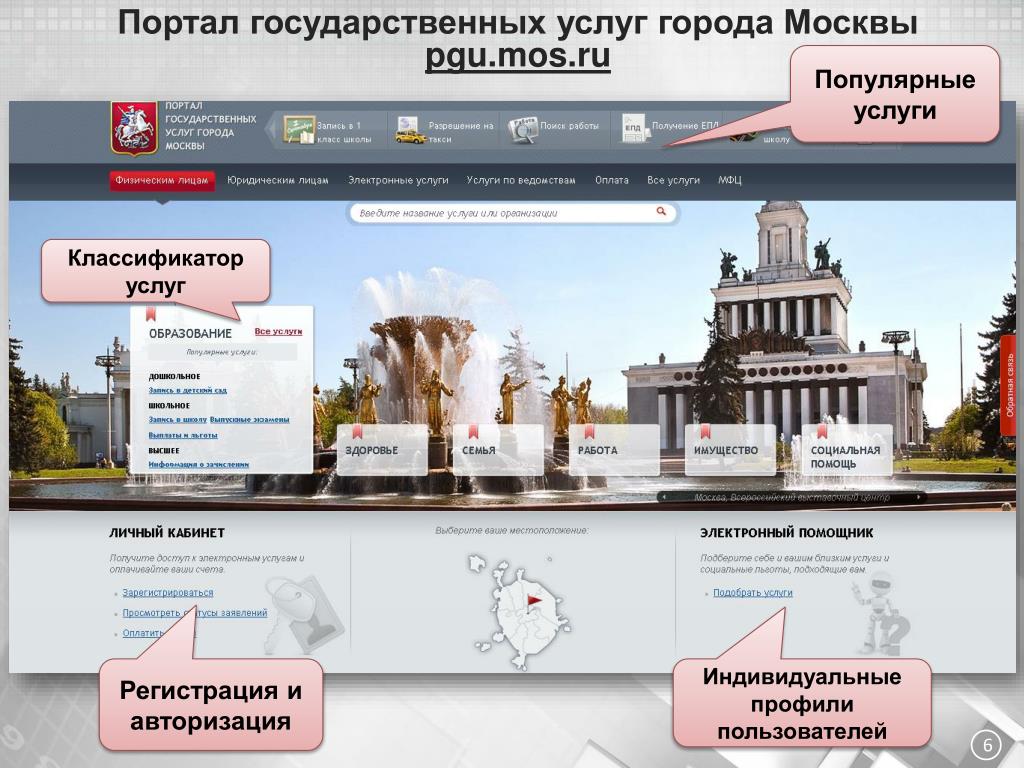The image size is (1024, 768).
Task: Expand the Имущество category tile
Action: [729, 450]
